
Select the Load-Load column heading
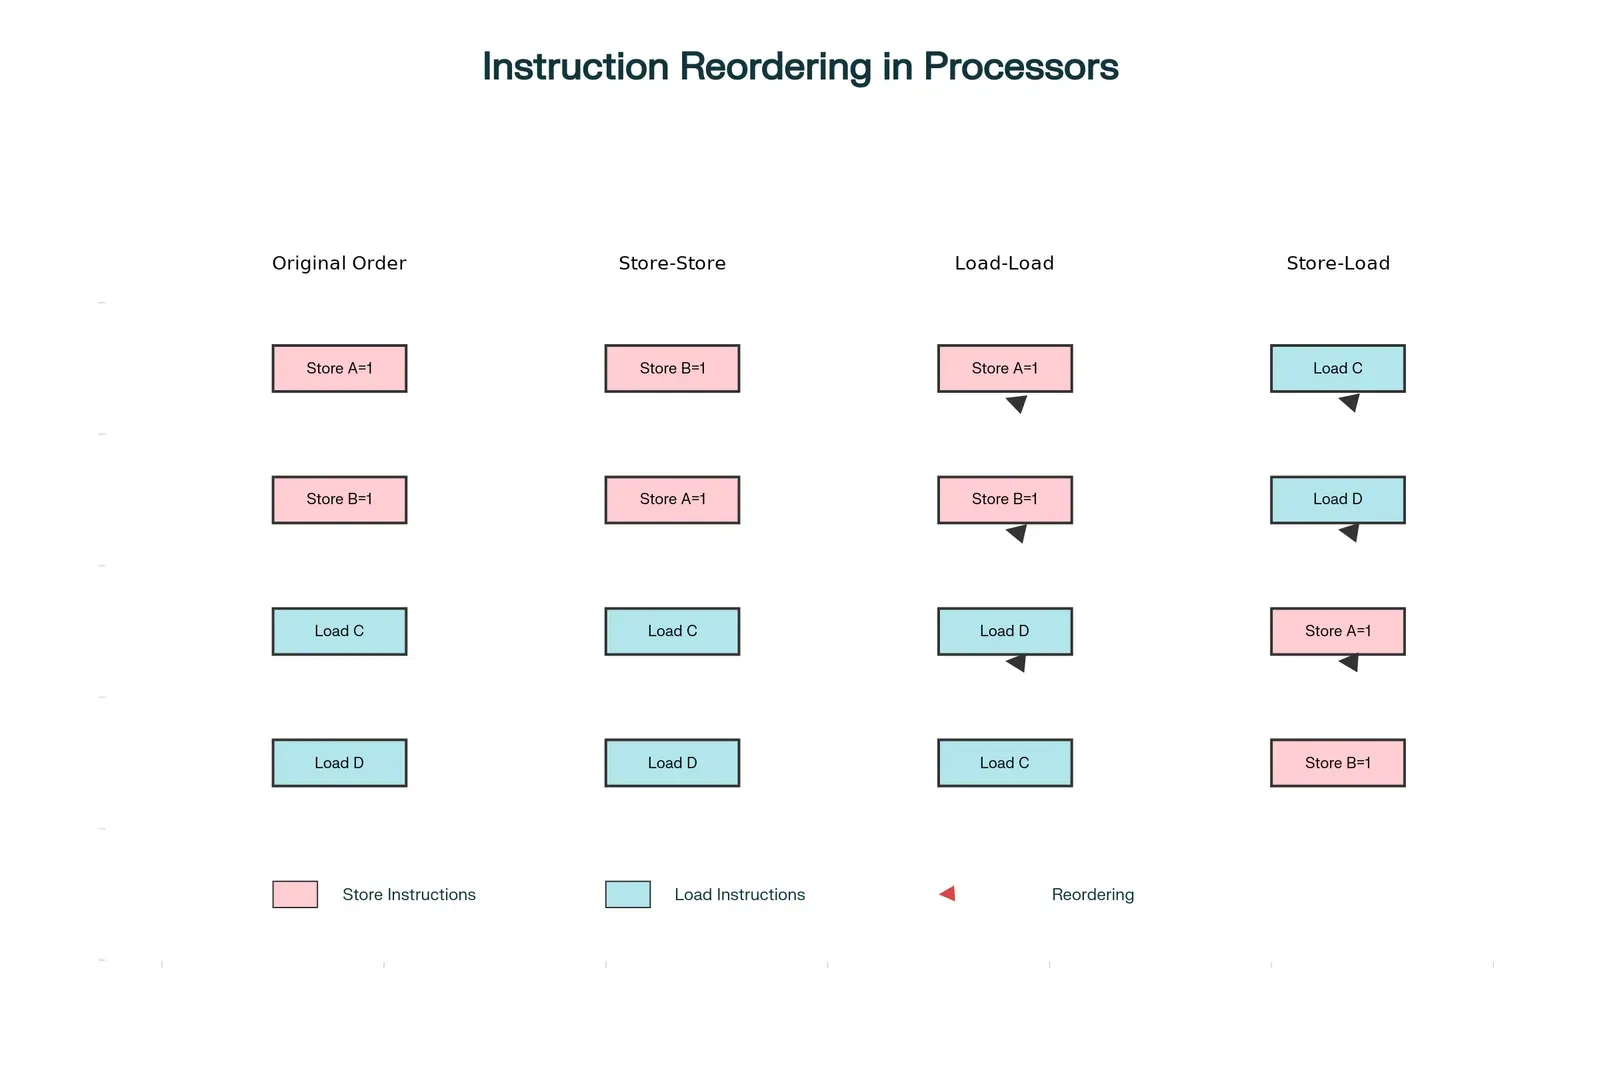[1004, 263]
